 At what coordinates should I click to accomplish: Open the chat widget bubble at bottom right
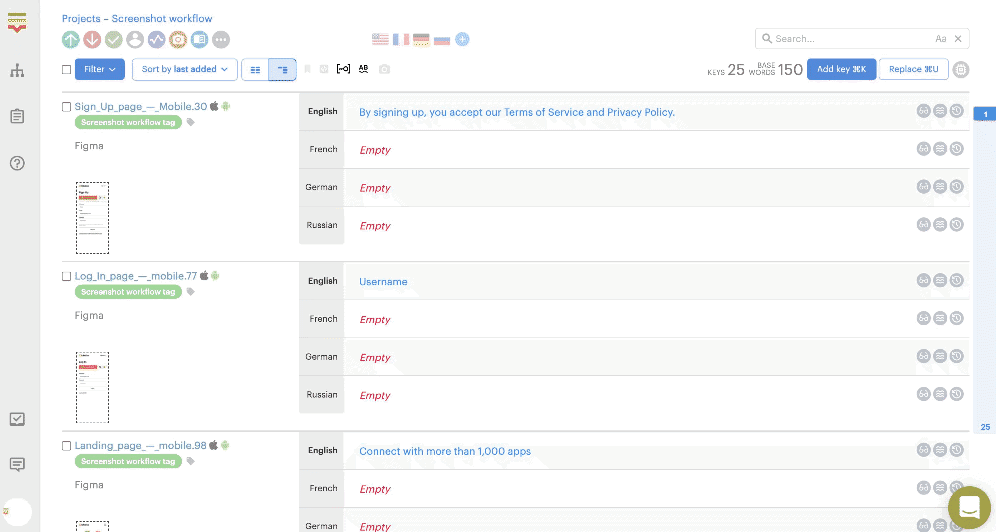(x=969, y=508)
